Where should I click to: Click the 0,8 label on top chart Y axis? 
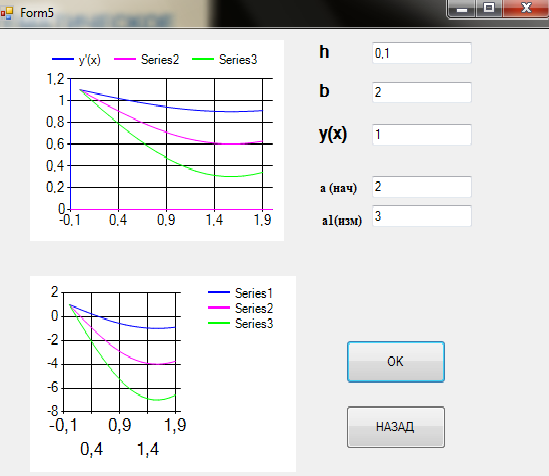coord(55,122)
